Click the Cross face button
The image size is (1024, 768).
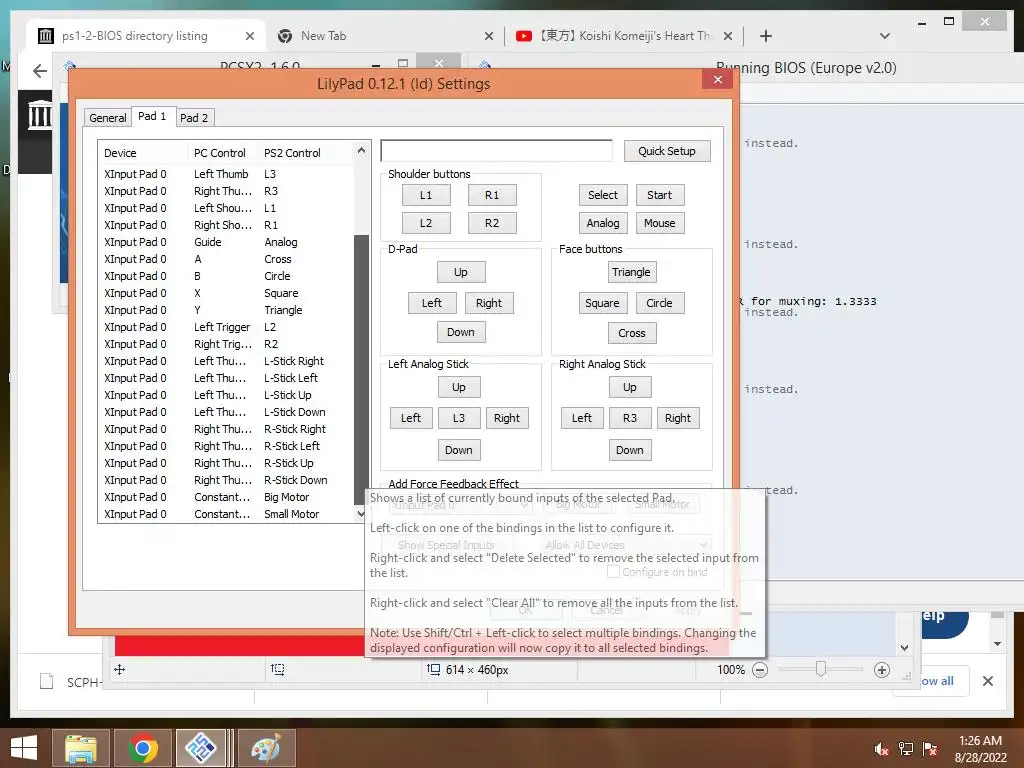click(632, 333)
